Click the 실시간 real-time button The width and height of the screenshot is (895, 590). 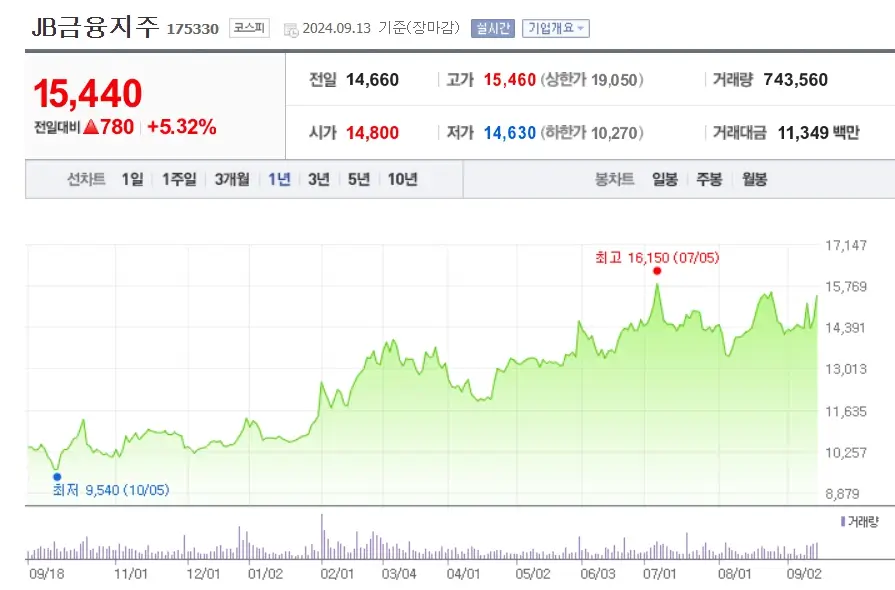click(491, 27)
